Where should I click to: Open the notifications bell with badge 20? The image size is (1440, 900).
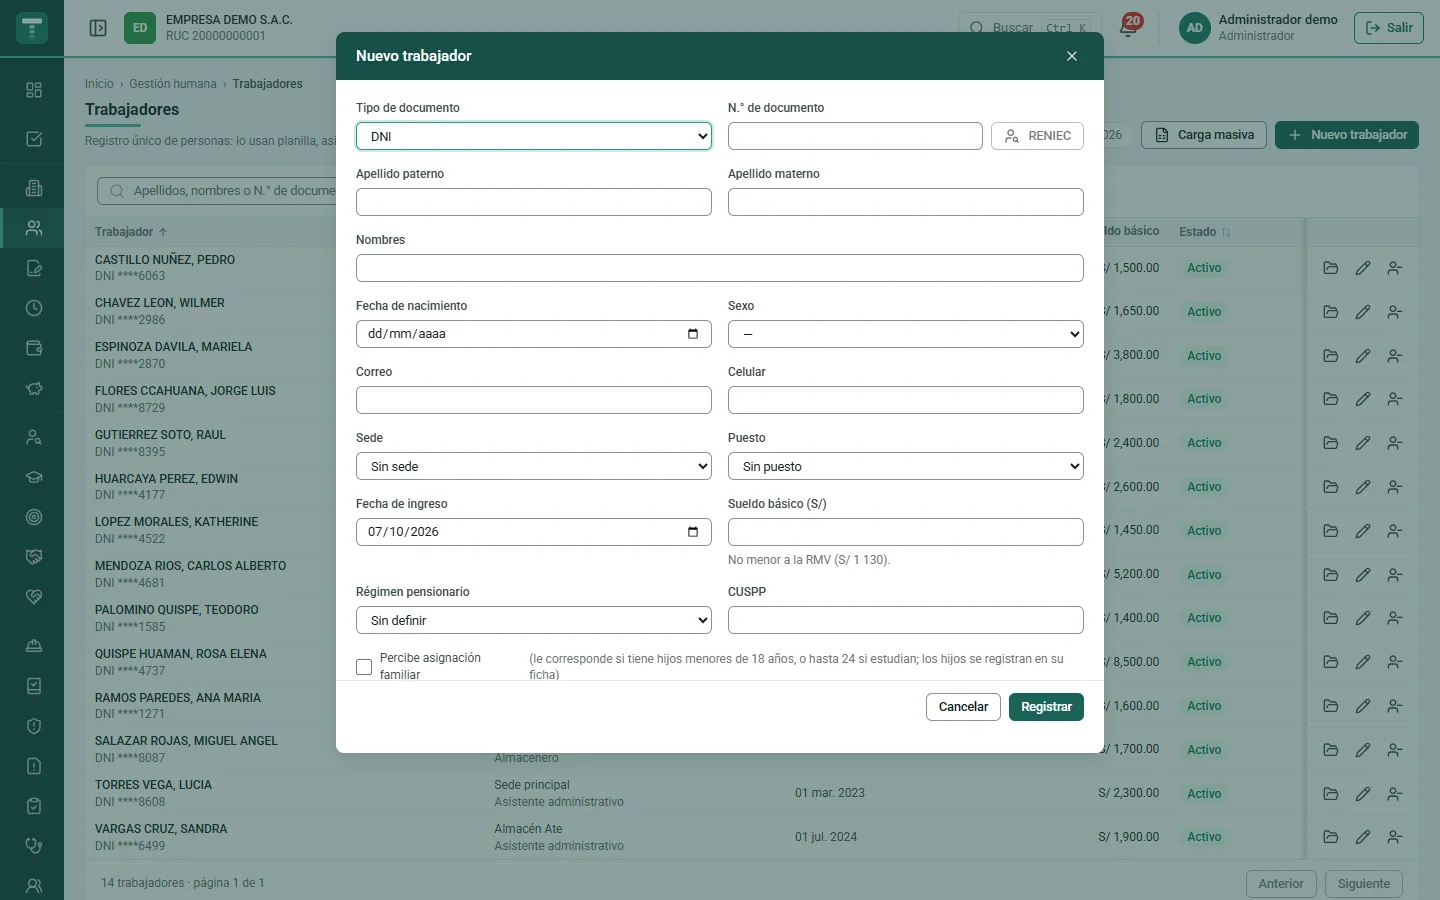[1128, 27]
